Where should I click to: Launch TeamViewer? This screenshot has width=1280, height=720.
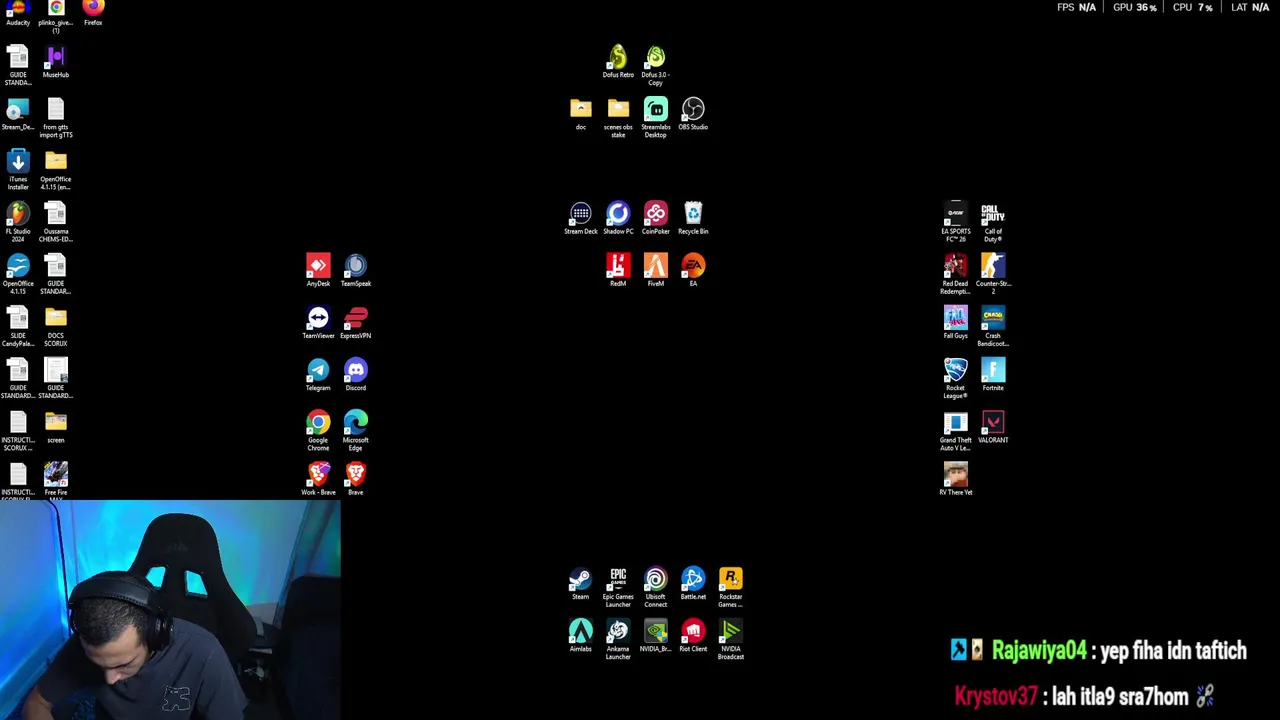tap(318, 322)
